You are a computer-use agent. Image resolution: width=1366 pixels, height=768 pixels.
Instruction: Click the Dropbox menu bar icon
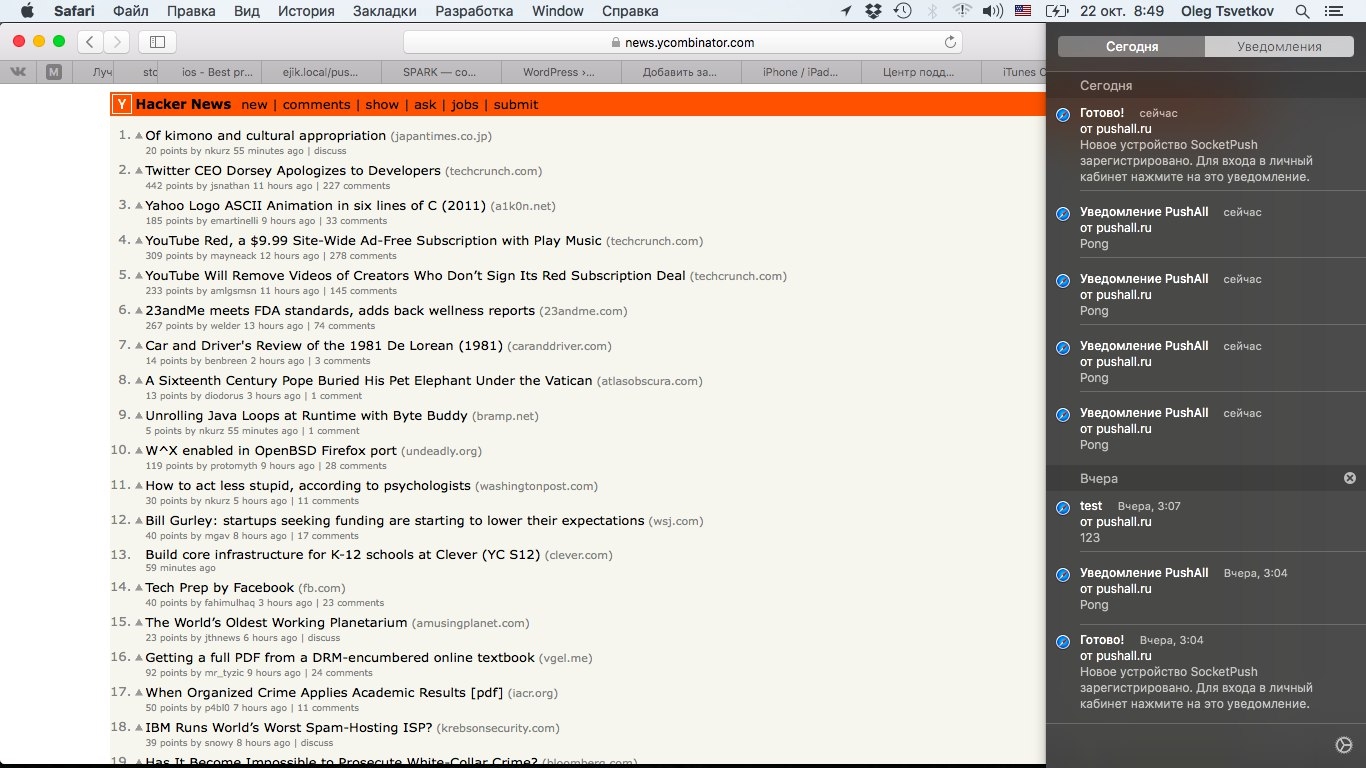tap(874, 11)
